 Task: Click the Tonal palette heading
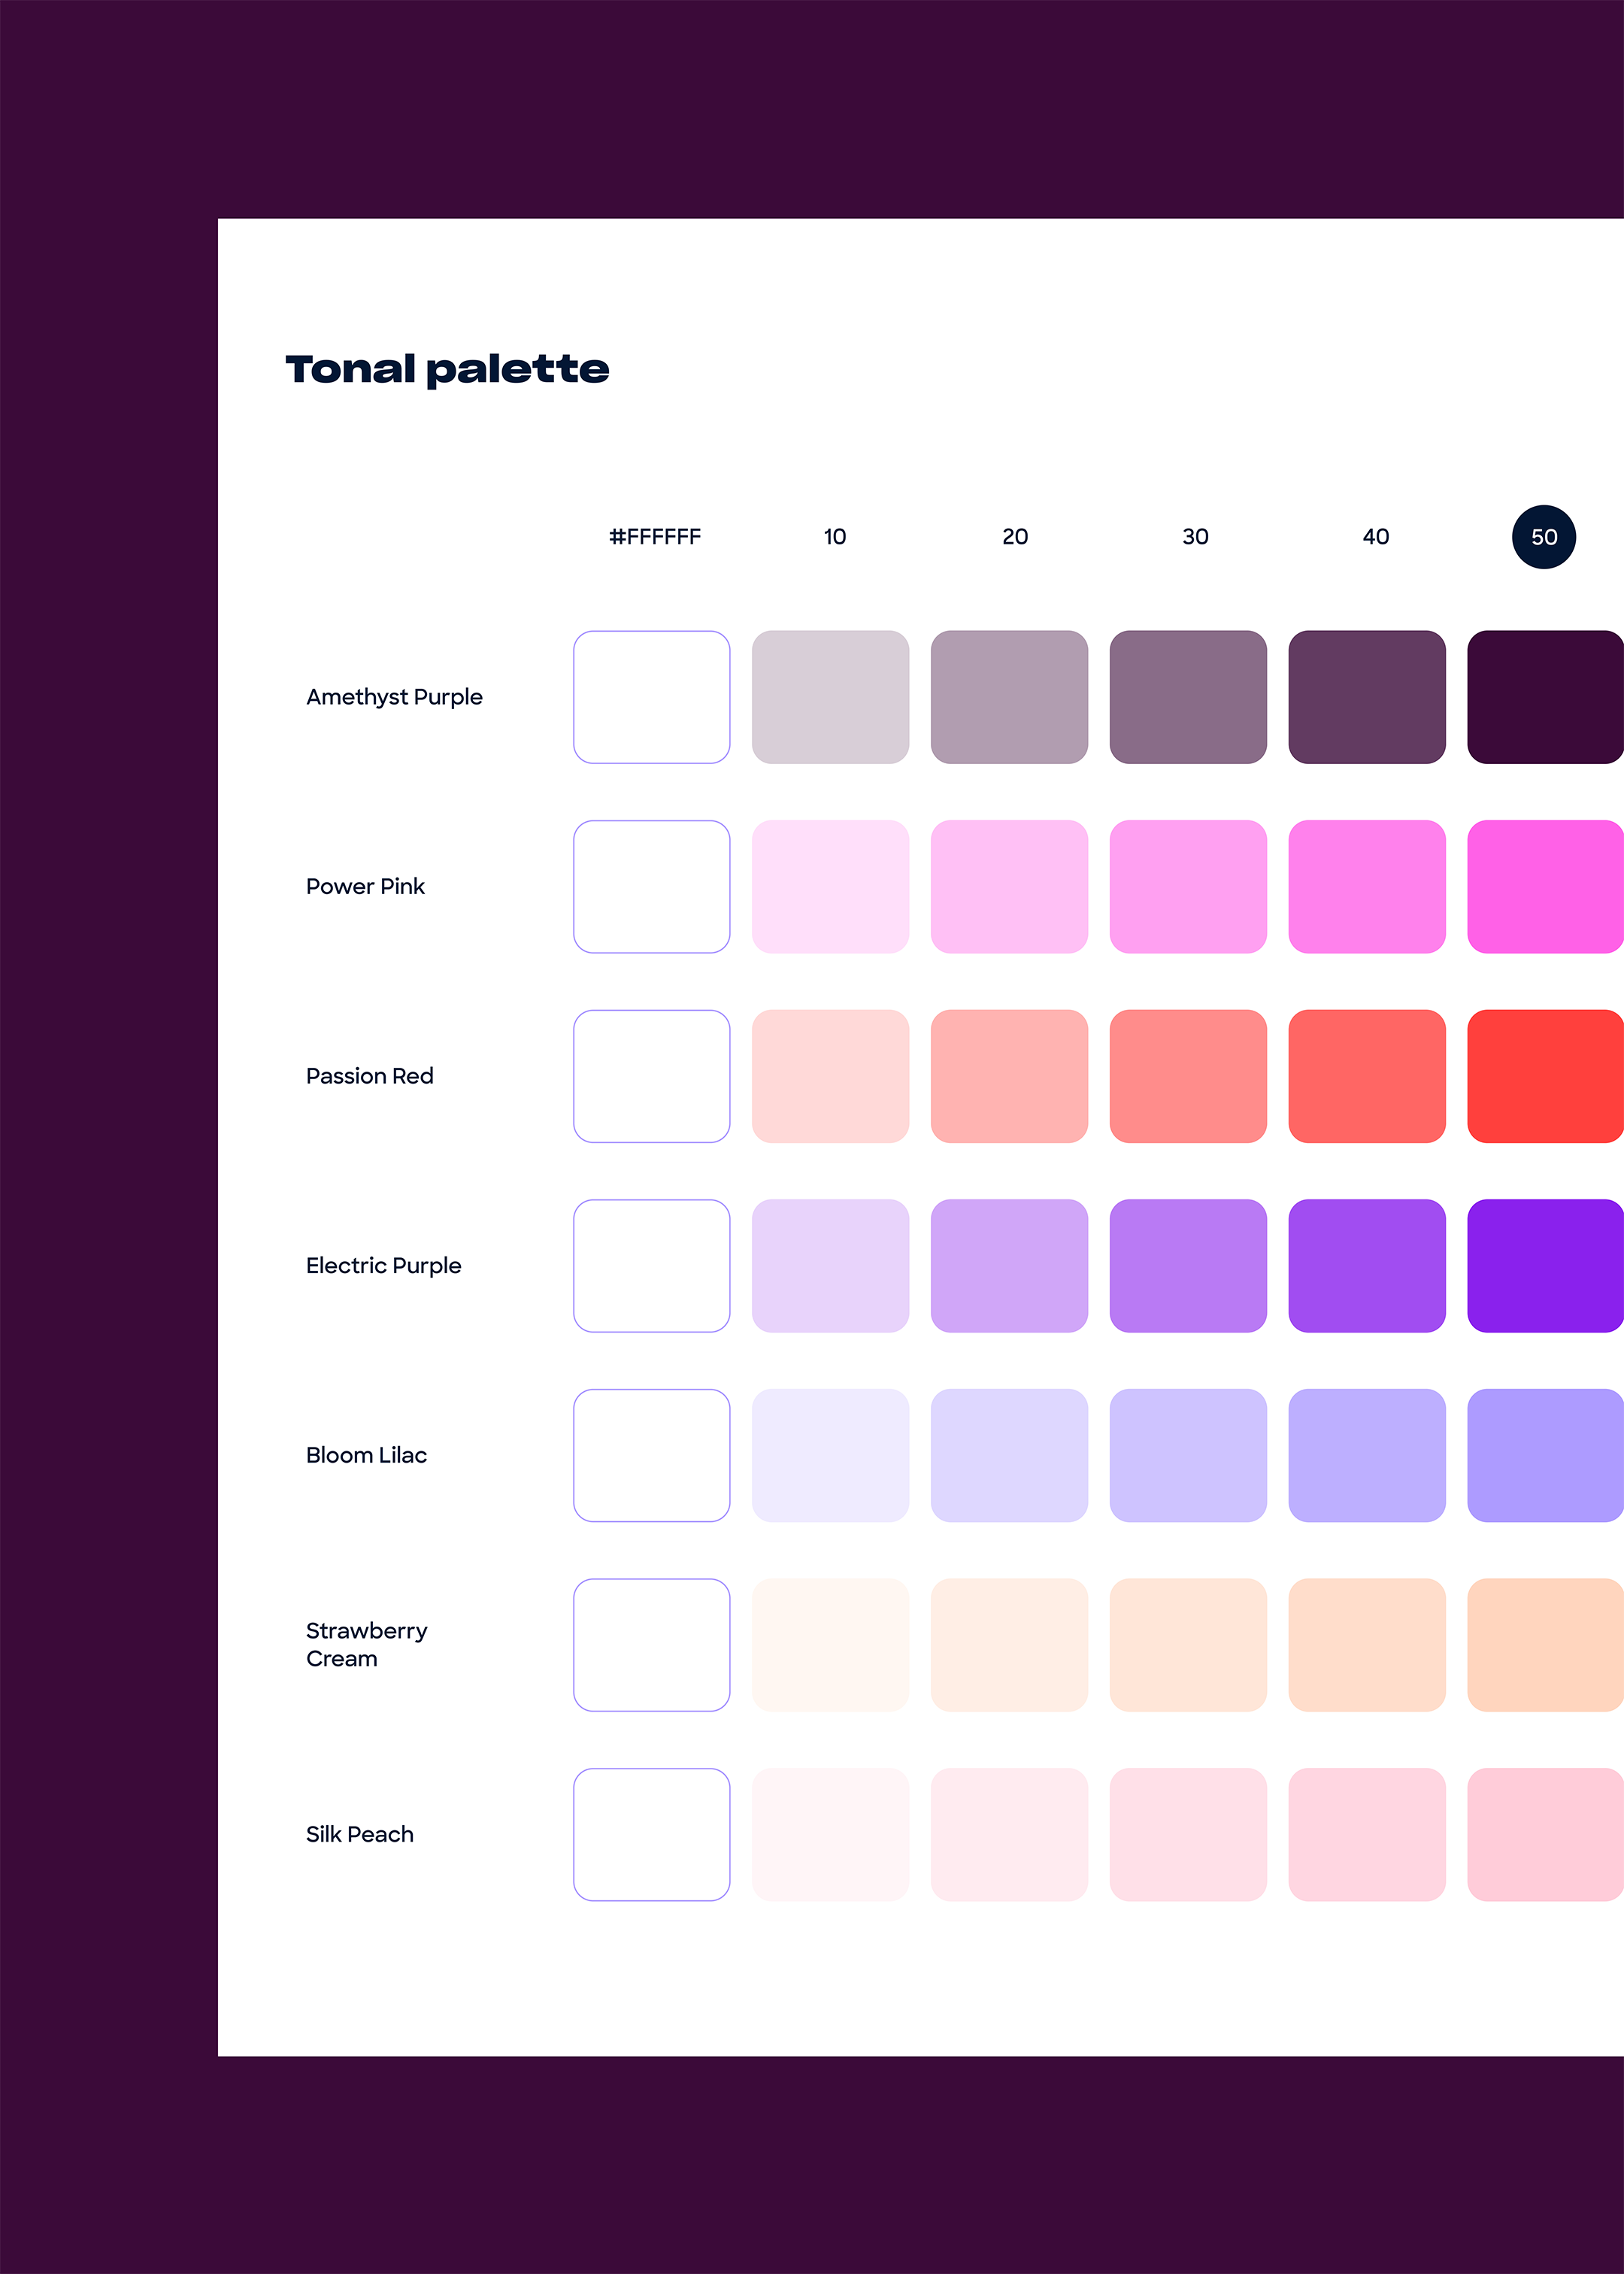[x=447, y=370]
